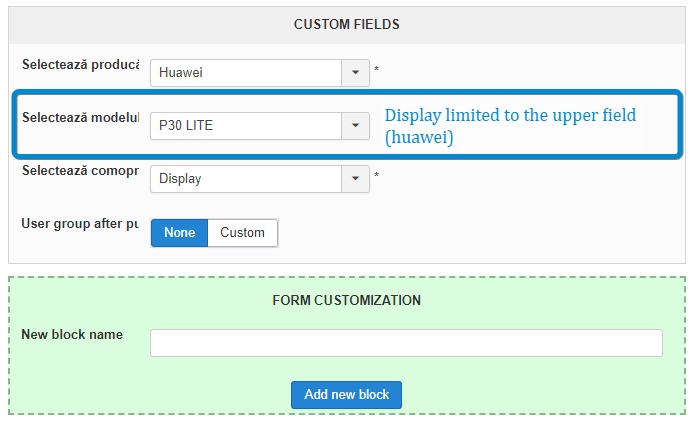693x429 pixels.
Task: Open the Huawei manufacturer combo box
Action: click(246, 73)
